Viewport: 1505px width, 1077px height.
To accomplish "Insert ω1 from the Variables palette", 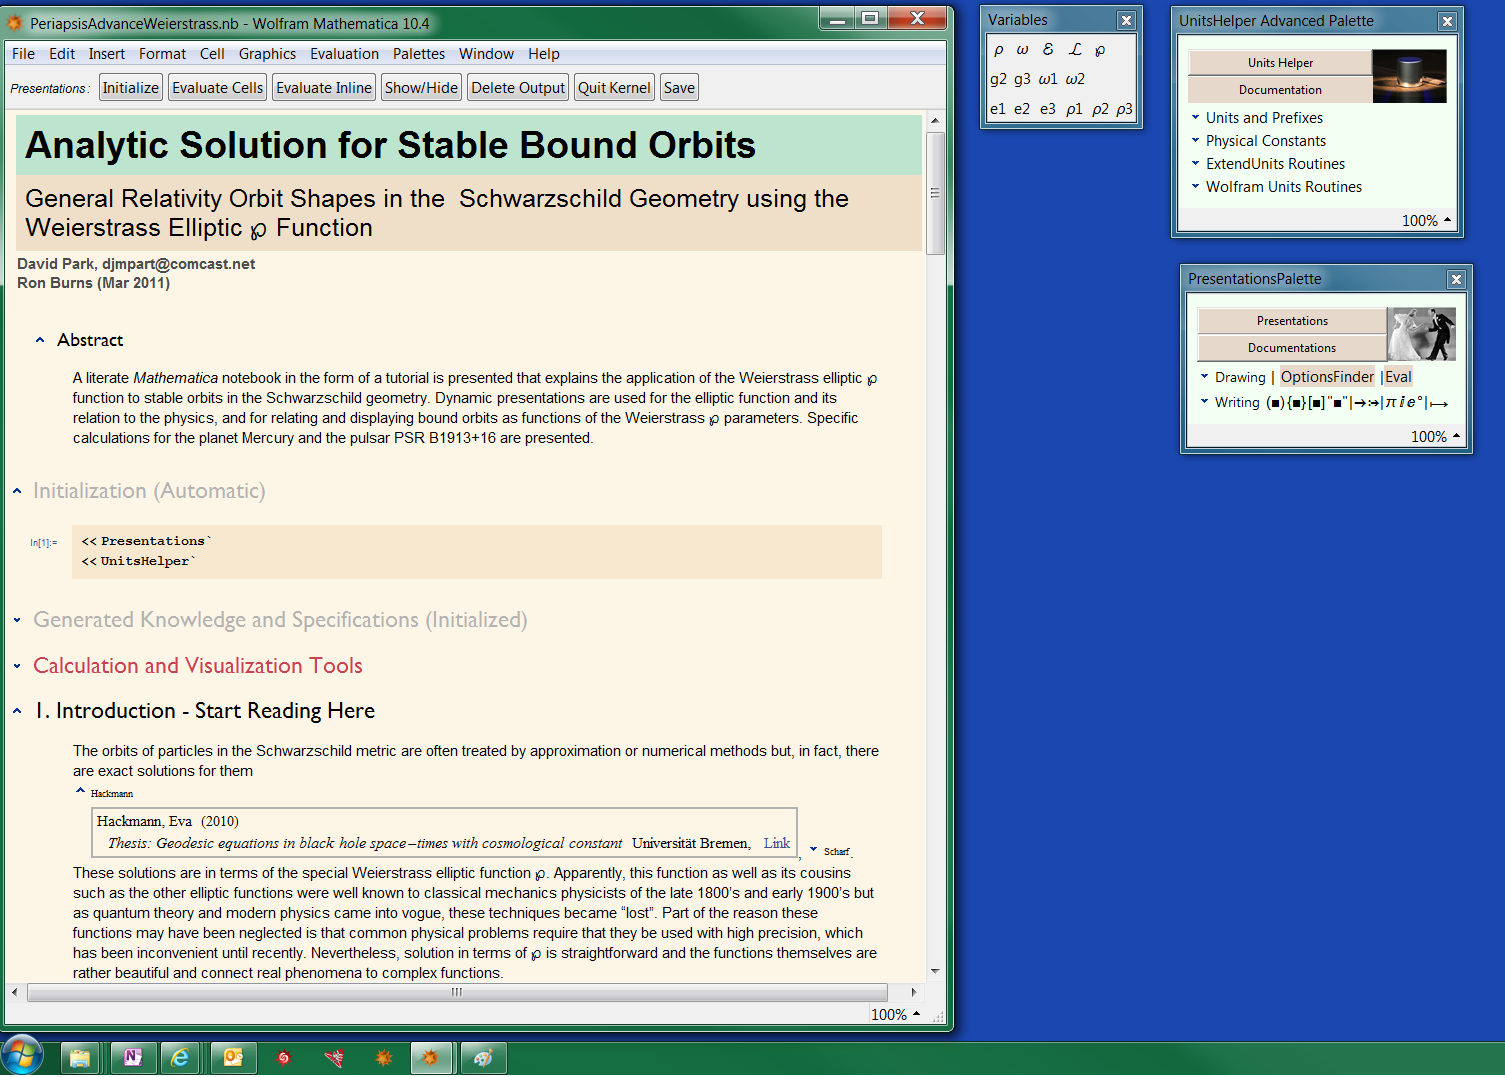I will 1048,79.
